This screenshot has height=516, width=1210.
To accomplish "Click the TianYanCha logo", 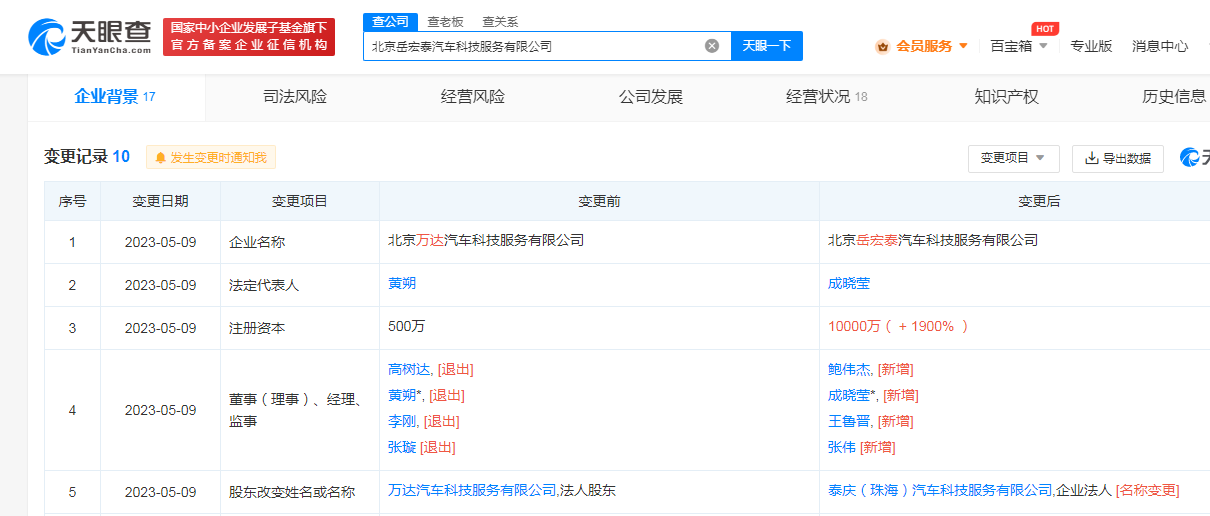I will pyautogui.click(x=91, y=37).
